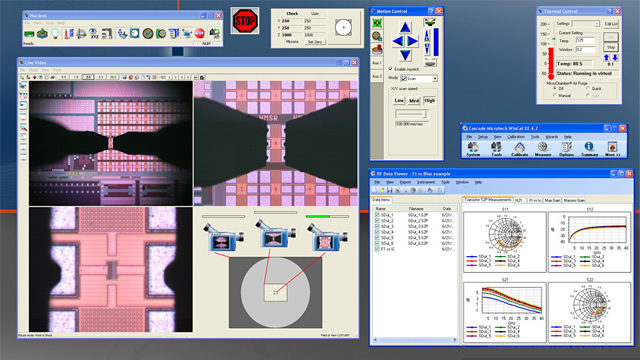Set scan speed to Low

pyautogui.click(x=399, y=100)
